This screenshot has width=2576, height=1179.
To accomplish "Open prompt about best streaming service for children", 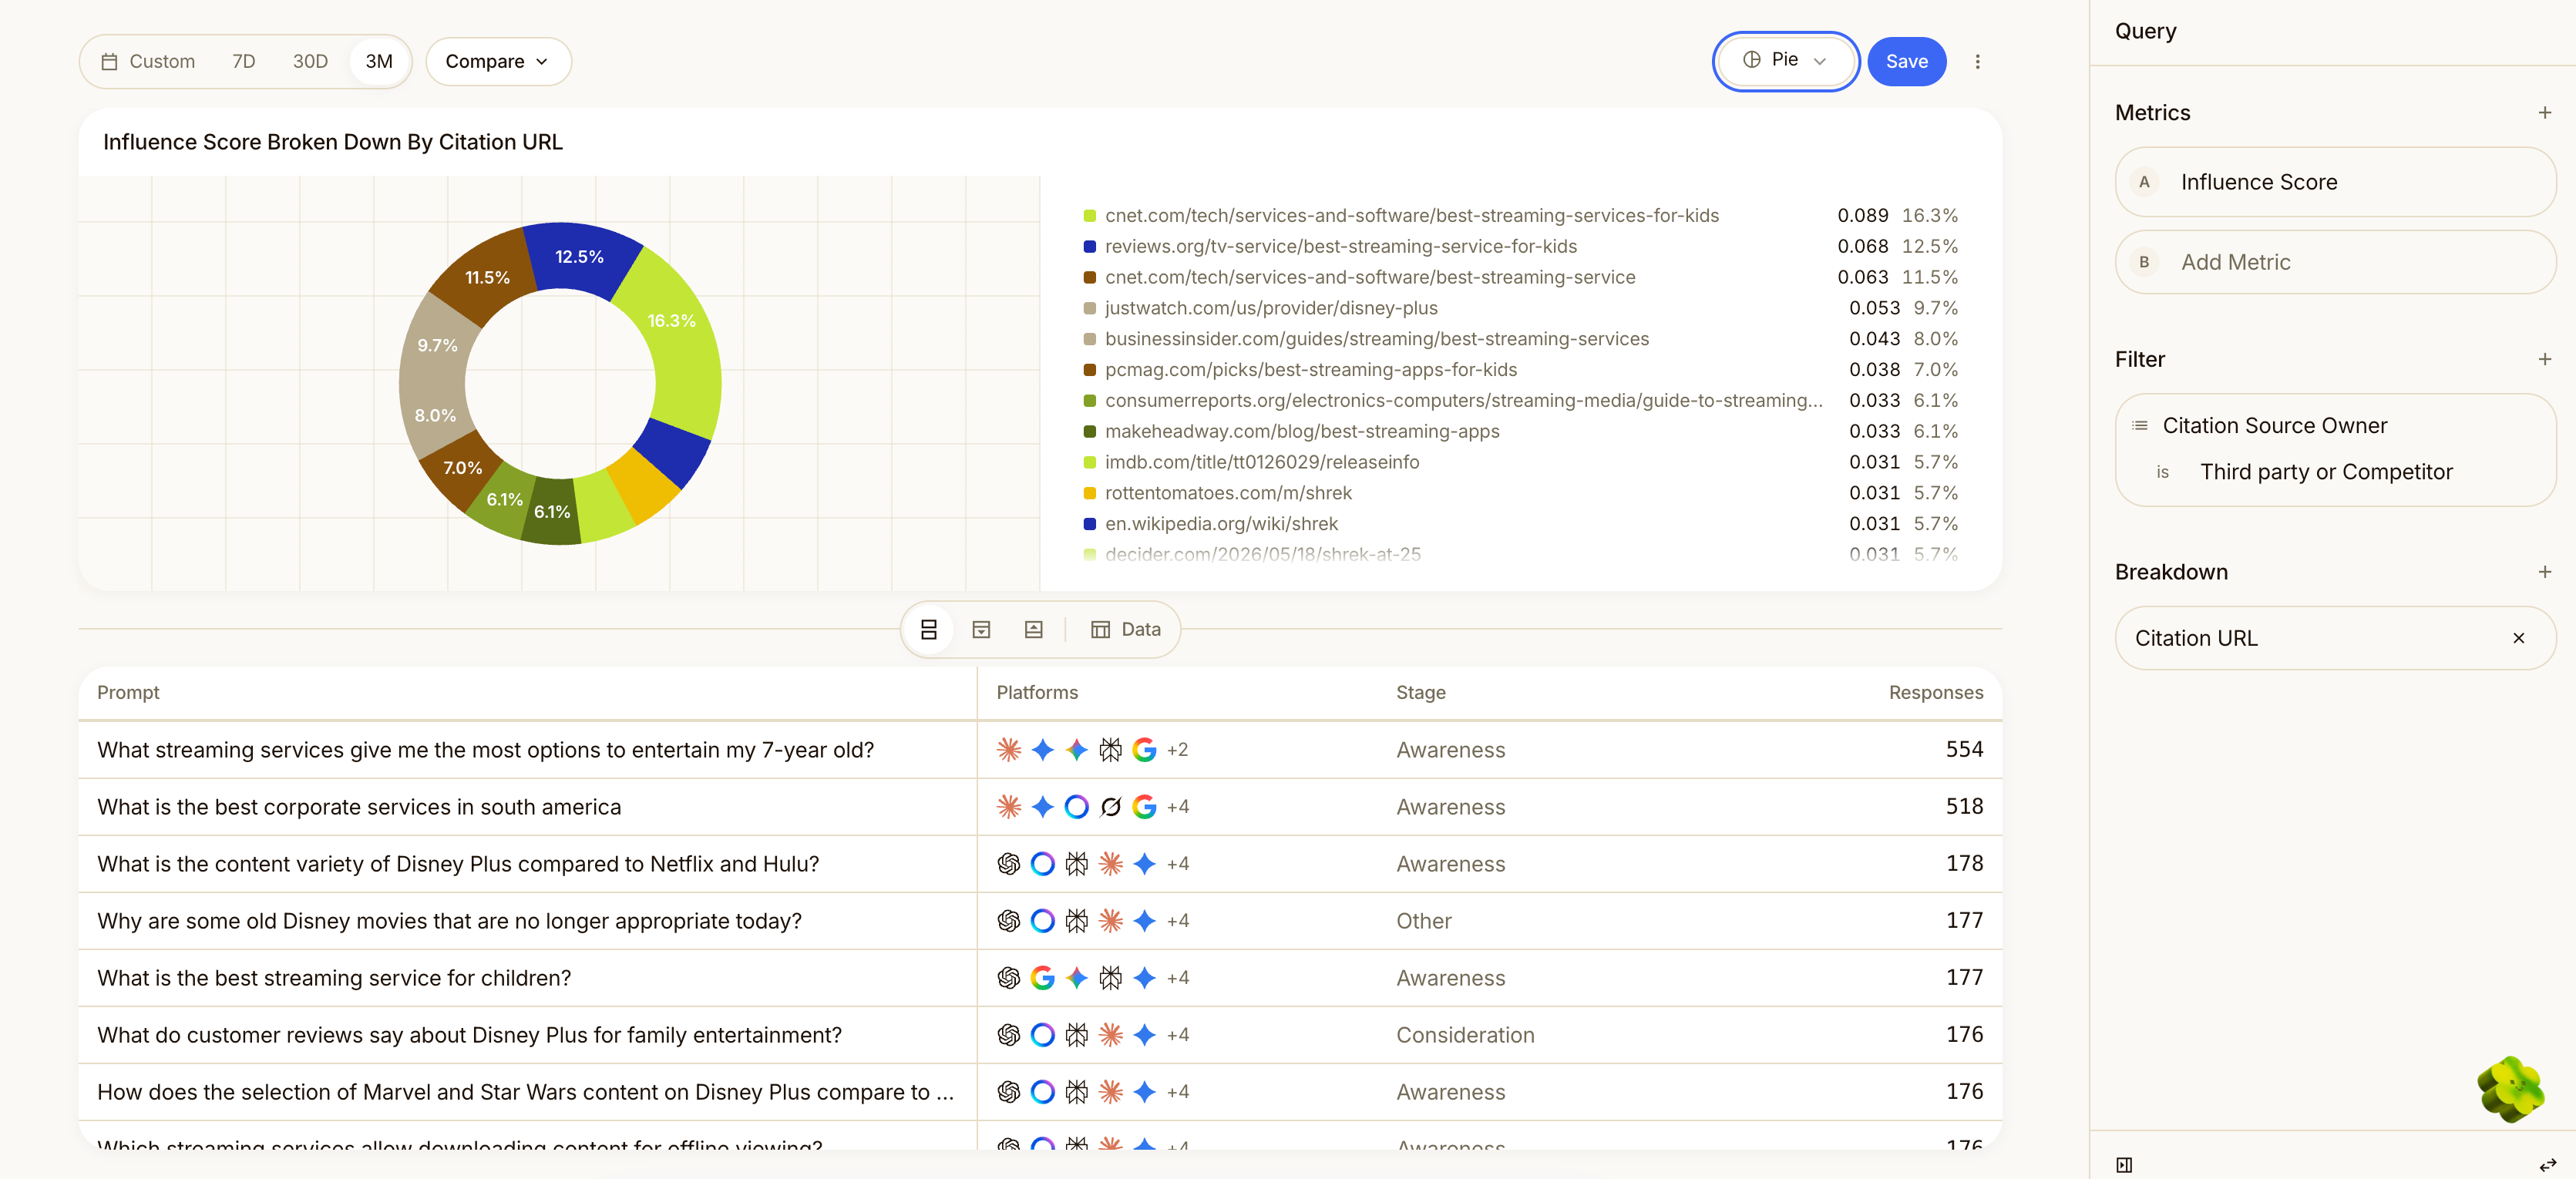I will 334,978.
